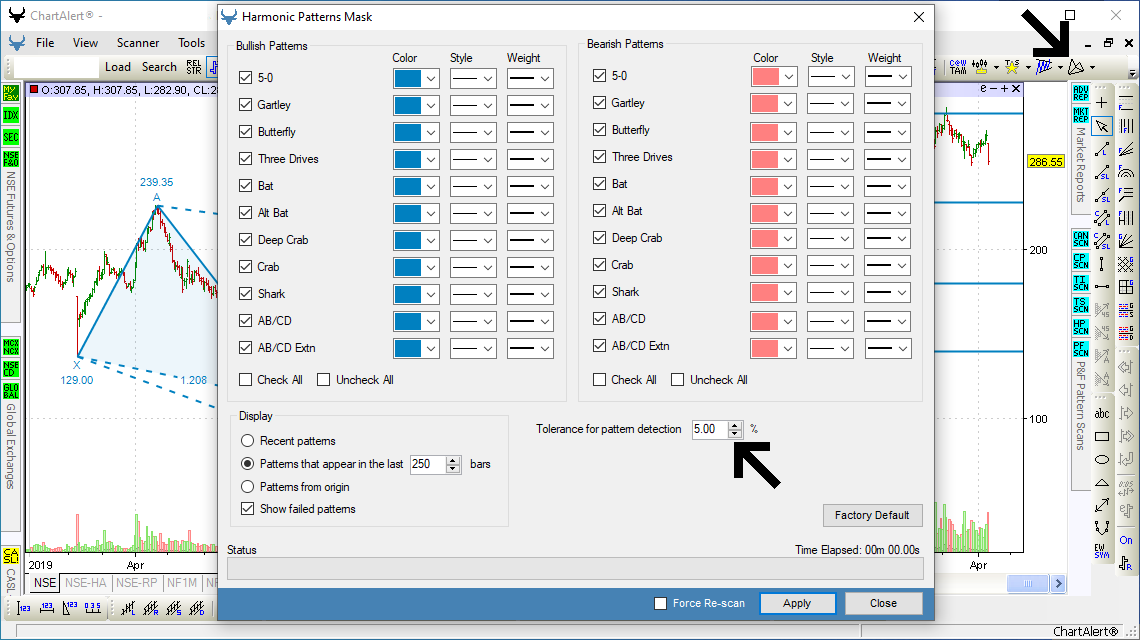1140x640 pixels.
Task: Select the rectangle drawing tool
Action: coord(1102,436)
